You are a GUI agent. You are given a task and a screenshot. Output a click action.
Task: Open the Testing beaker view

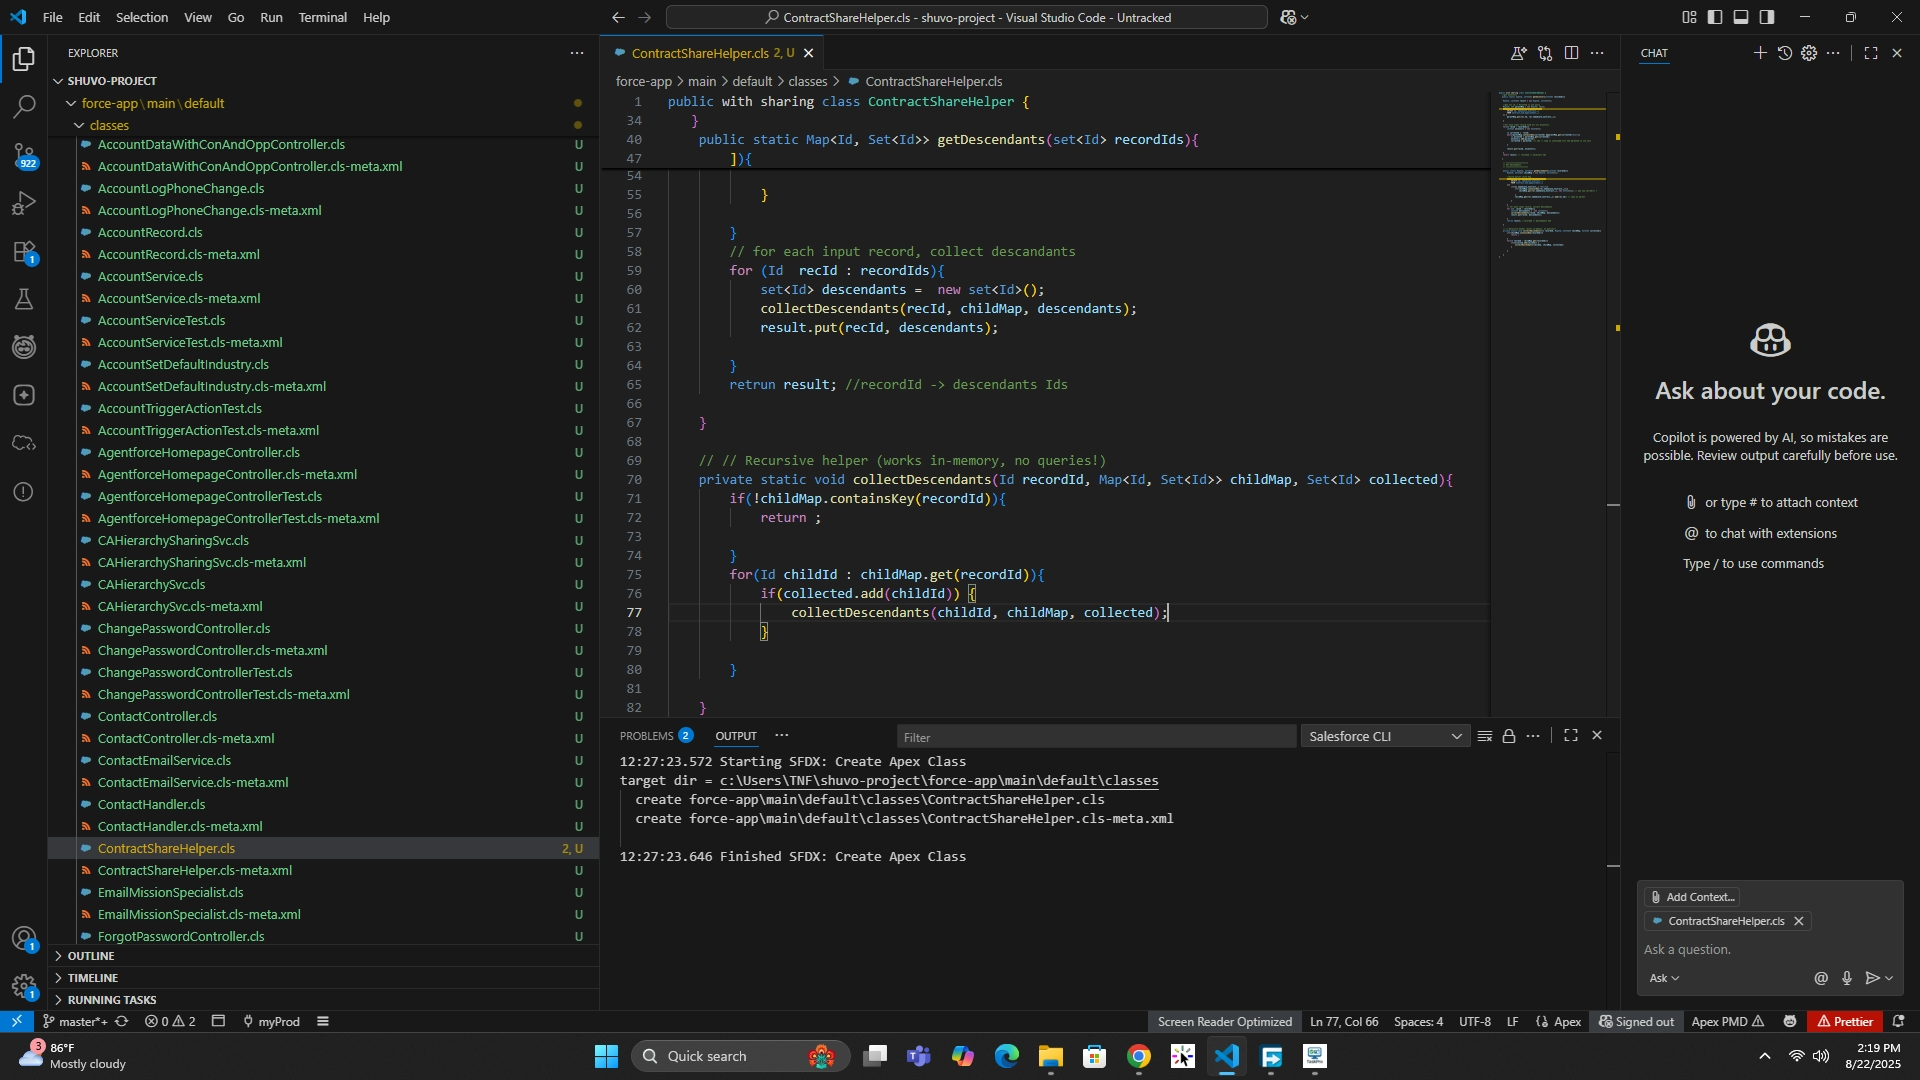pos(24,299)
